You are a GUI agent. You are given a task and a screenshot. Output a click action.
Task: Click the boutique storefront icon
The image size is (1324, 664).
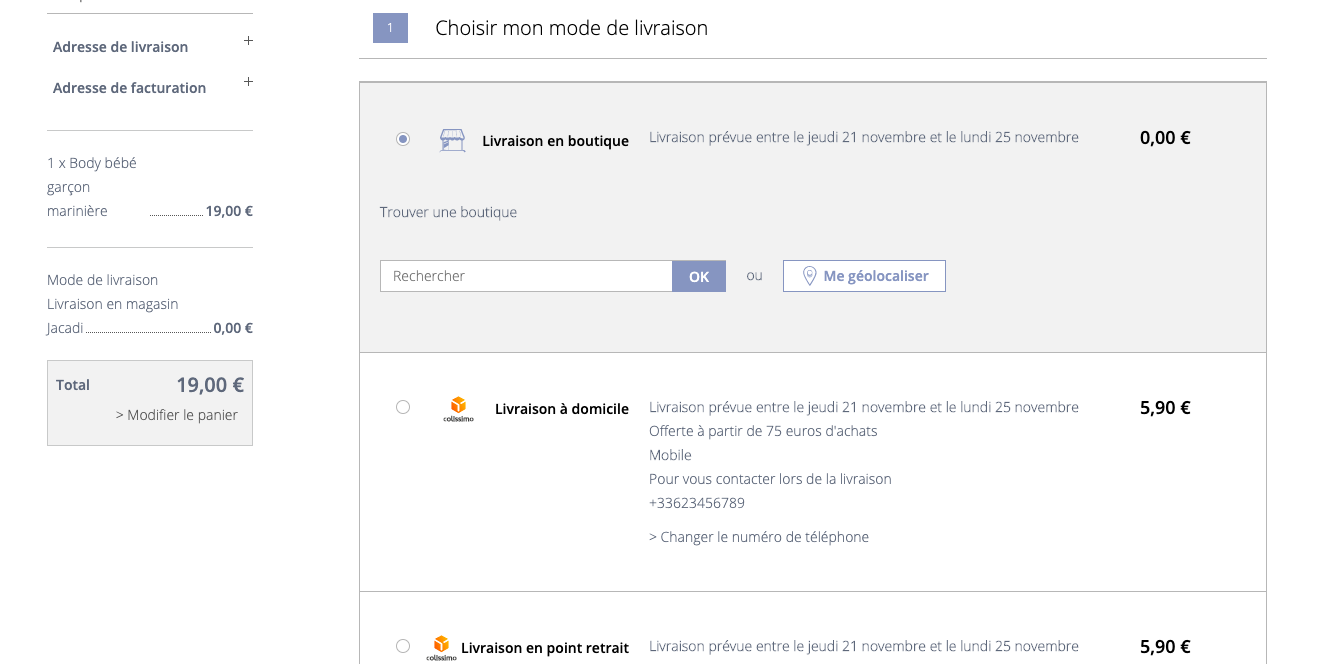pyautogui.click(x=453, y=140)
